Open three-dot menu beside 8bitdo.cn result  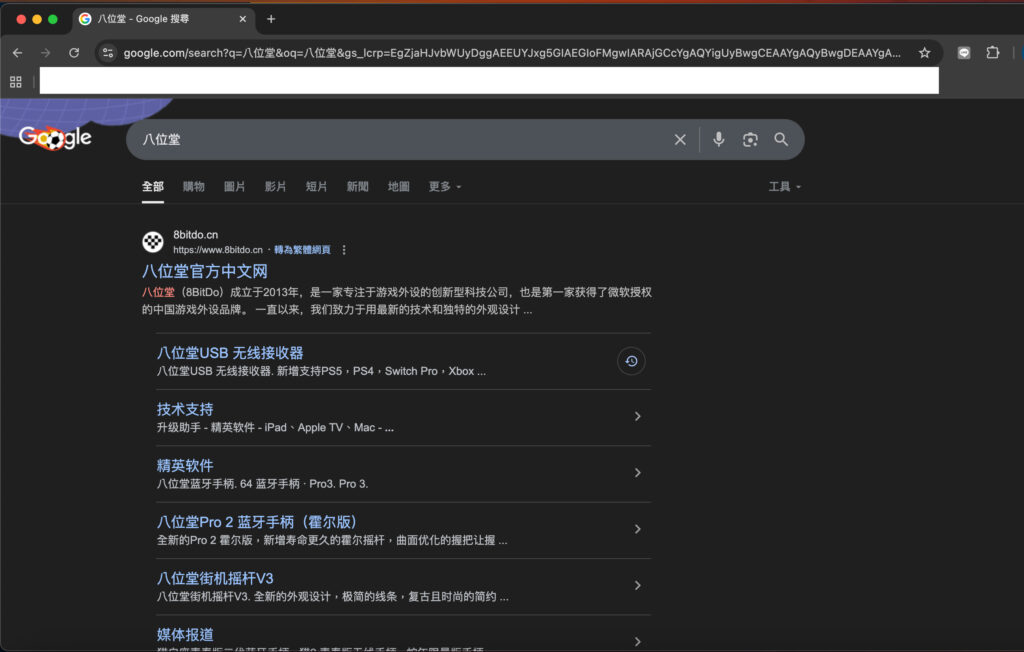click(344, 250)
